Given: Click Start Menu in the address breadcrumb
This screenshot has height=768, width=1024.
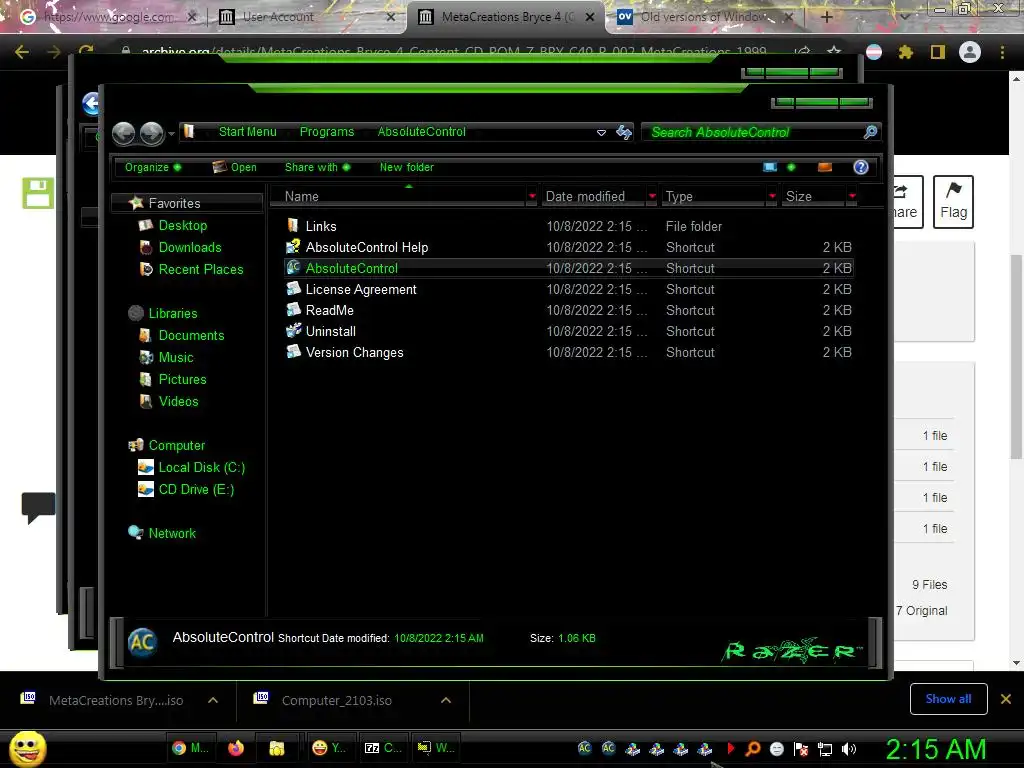Looking at the screenshot, I should [248, 132].
